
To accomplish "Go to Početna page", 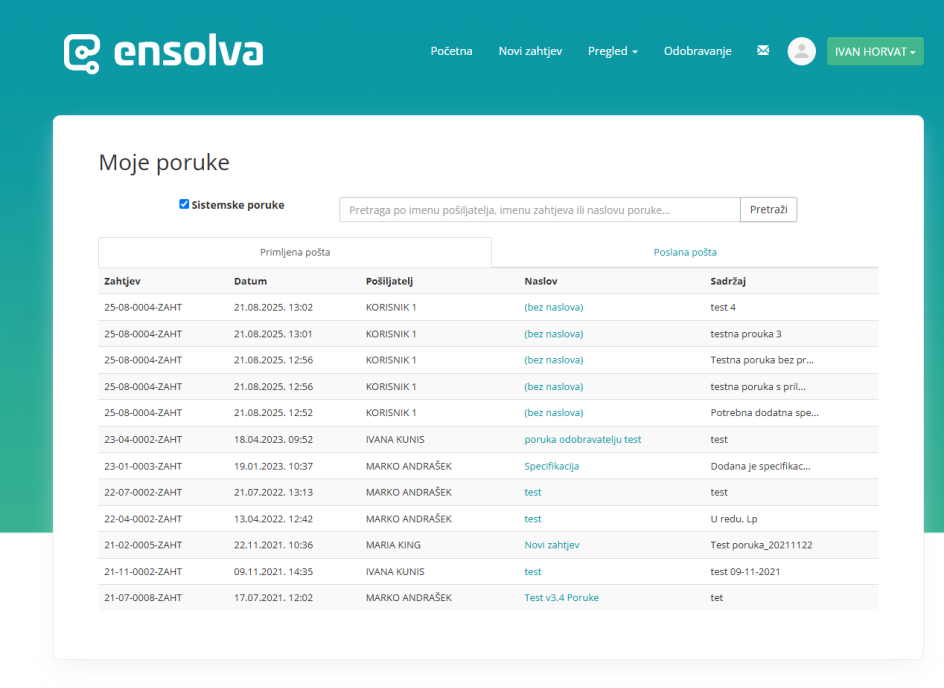I will click(x=451, y=51).
